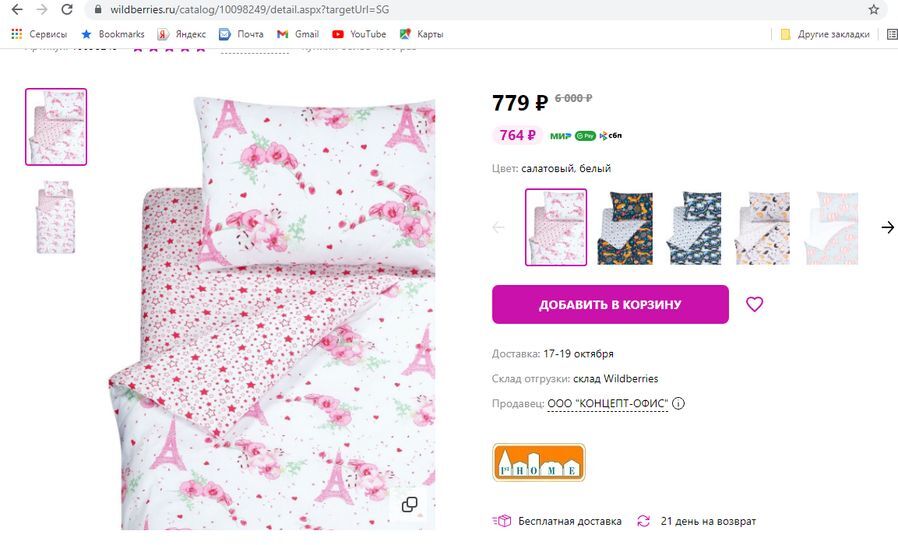Screen dimensions: 898x545
Task: Select the dark fox-pattern bedding color variant
Action: pos(625,228)
